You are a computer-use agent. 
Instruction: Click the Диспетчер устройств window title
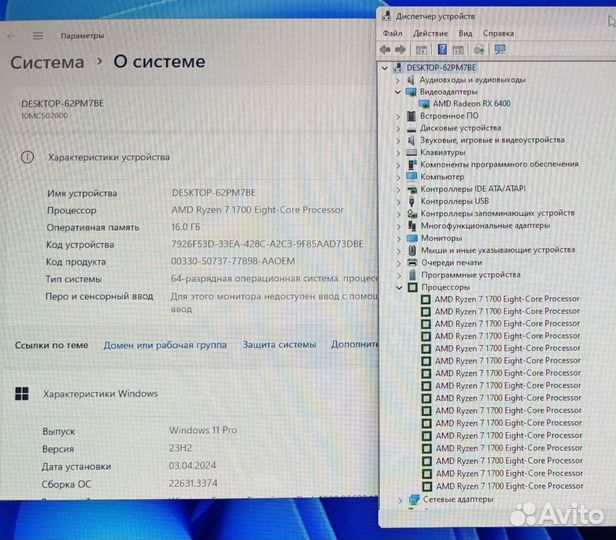[435, 16]
